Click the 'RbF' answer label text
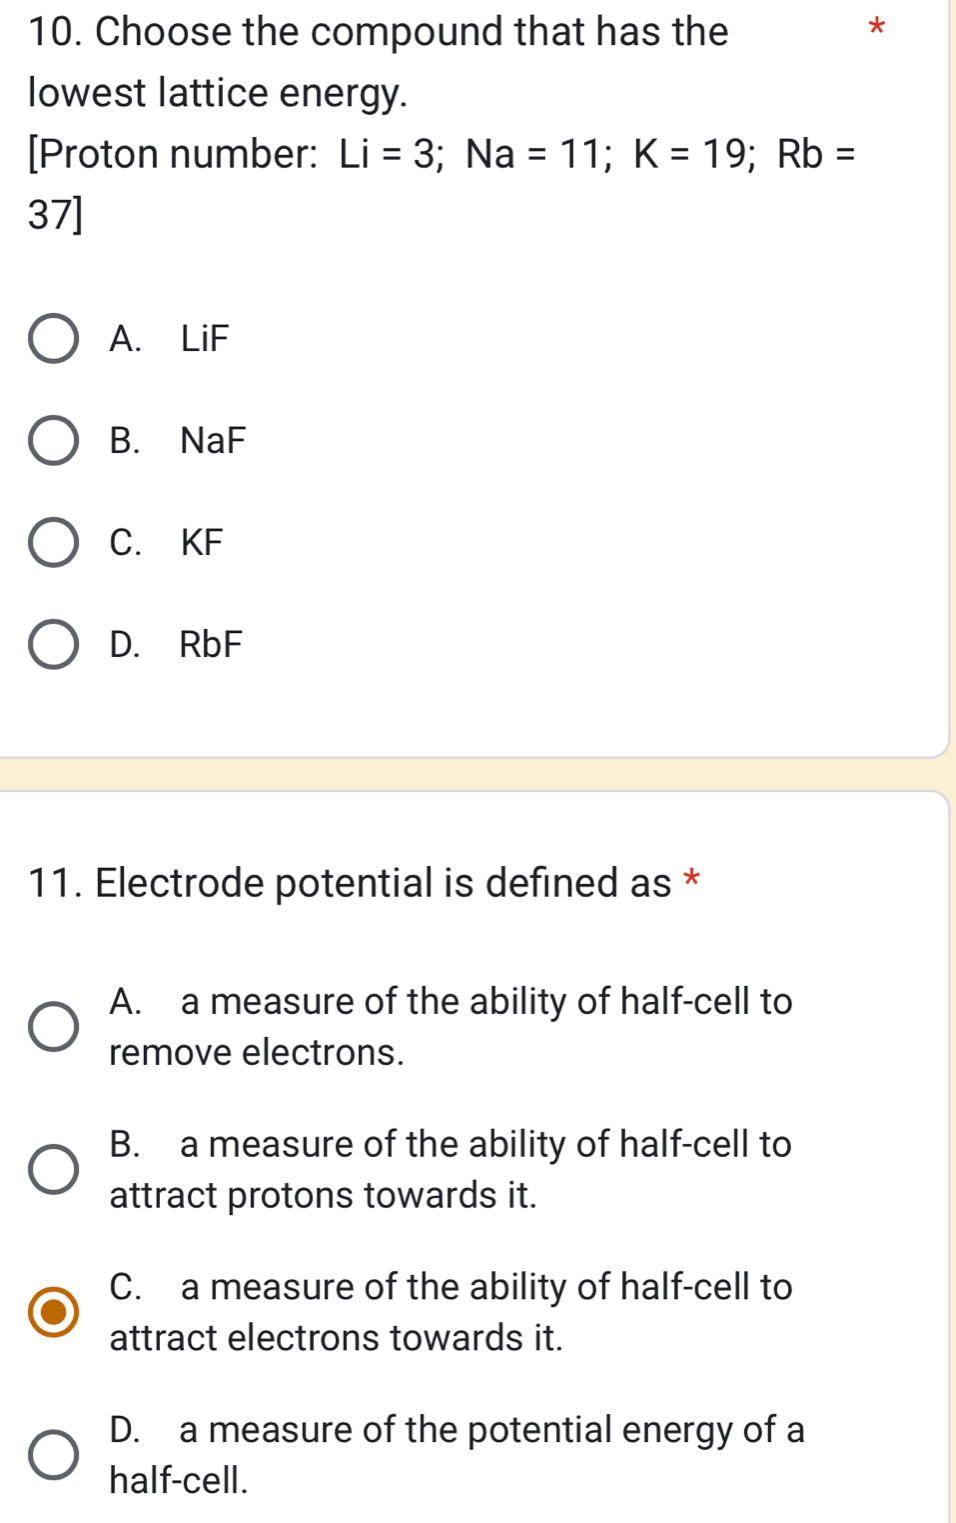 tap(211, 644)
